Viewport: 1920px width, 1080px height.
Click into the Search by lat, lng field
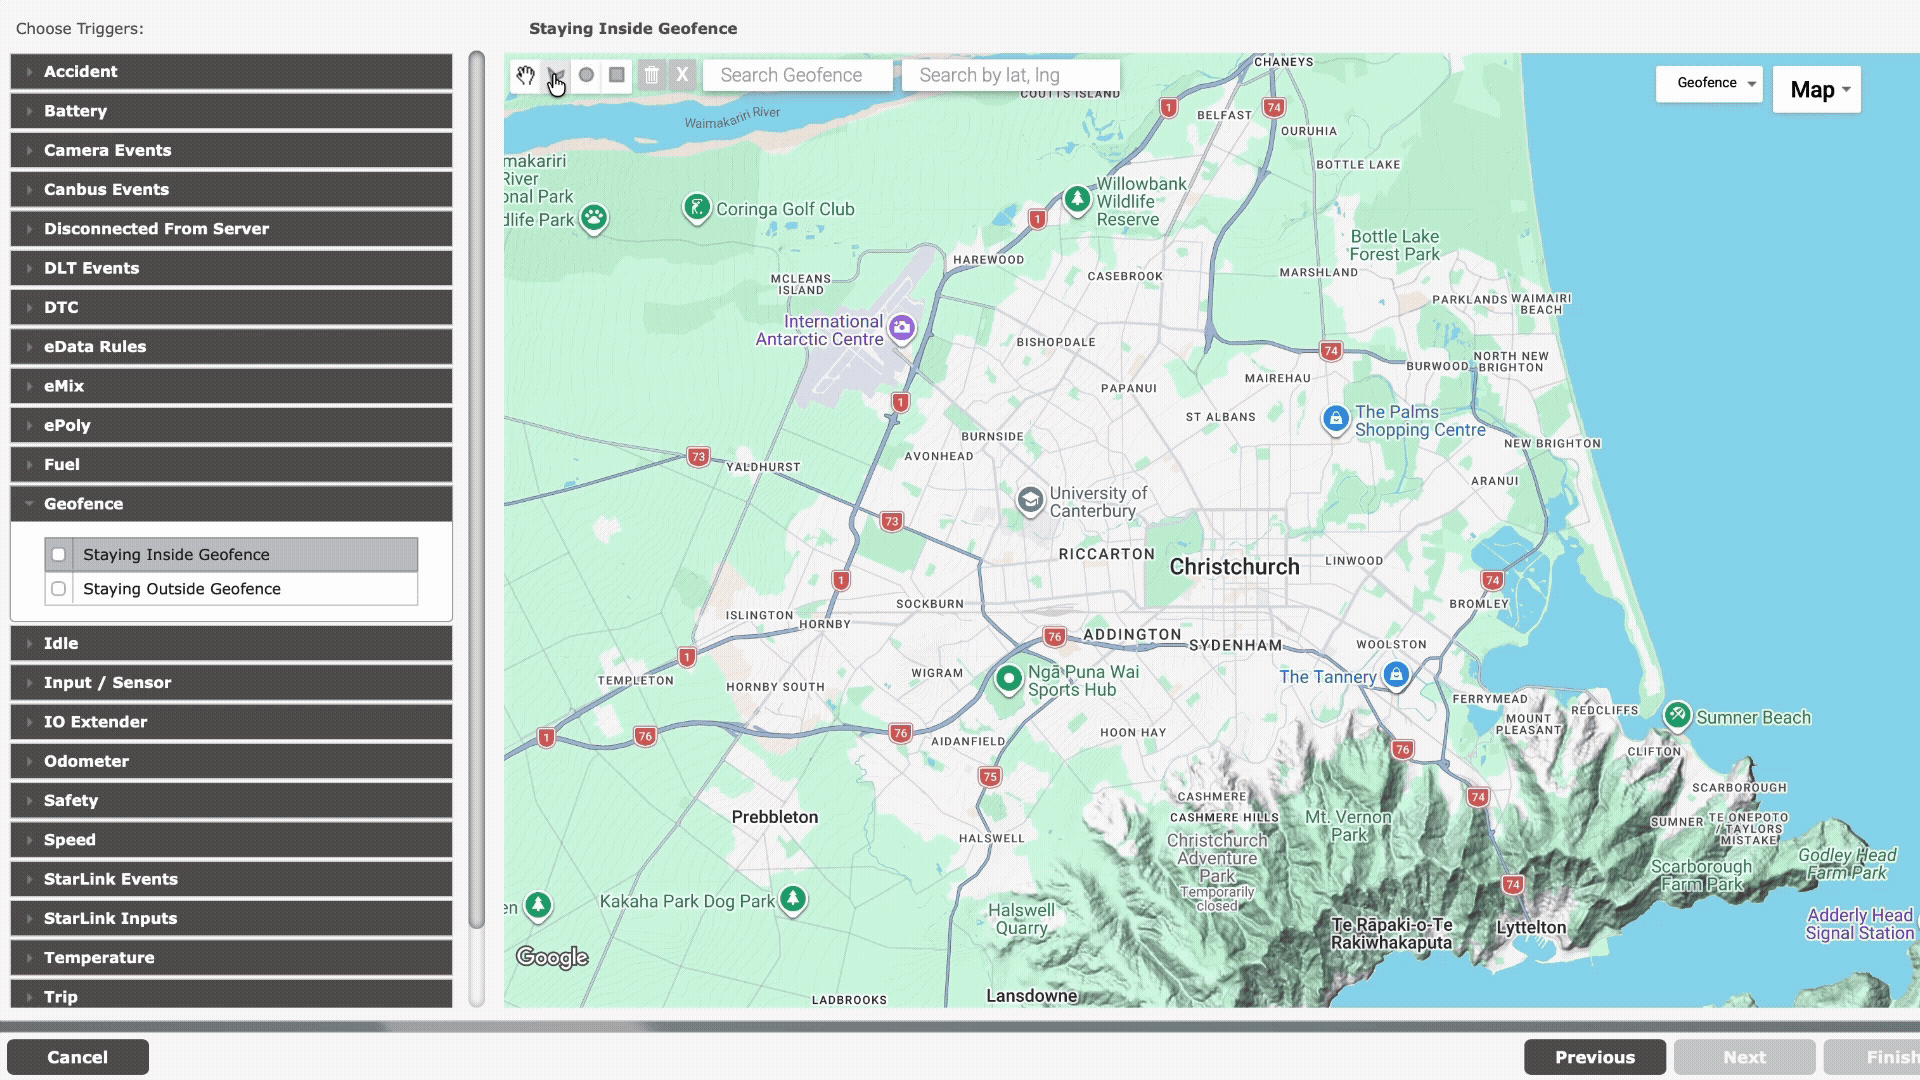[1010, 75]
